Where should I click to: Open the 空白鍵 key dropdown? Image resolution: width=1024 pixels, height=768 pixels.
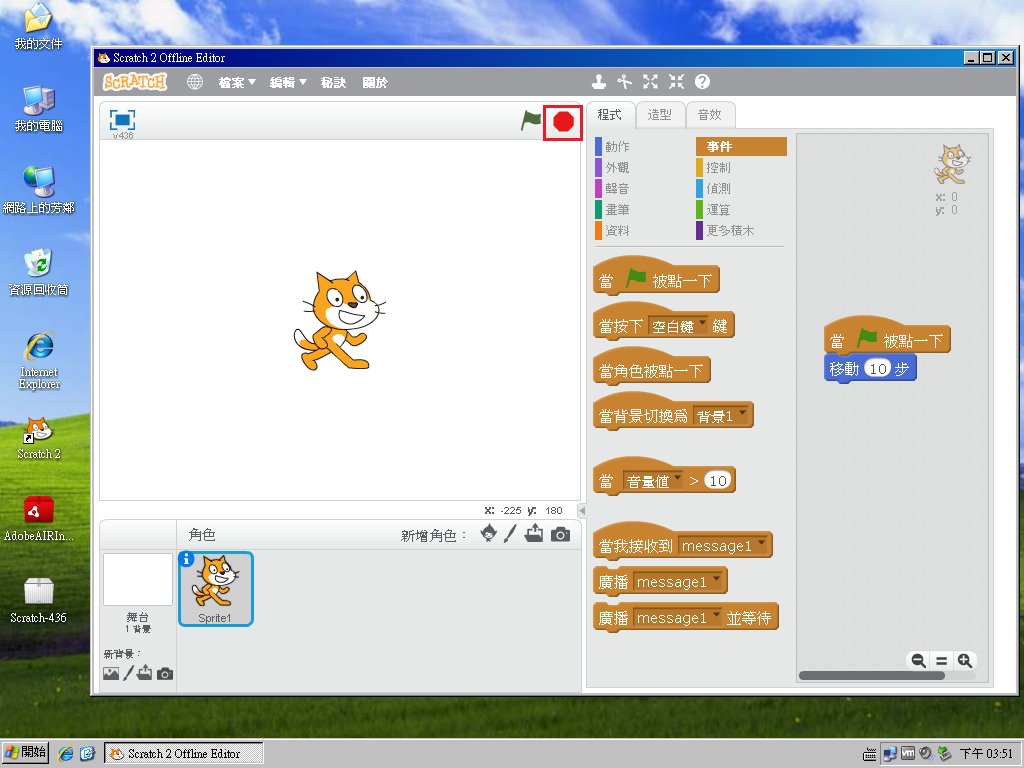tap(679, 326)
